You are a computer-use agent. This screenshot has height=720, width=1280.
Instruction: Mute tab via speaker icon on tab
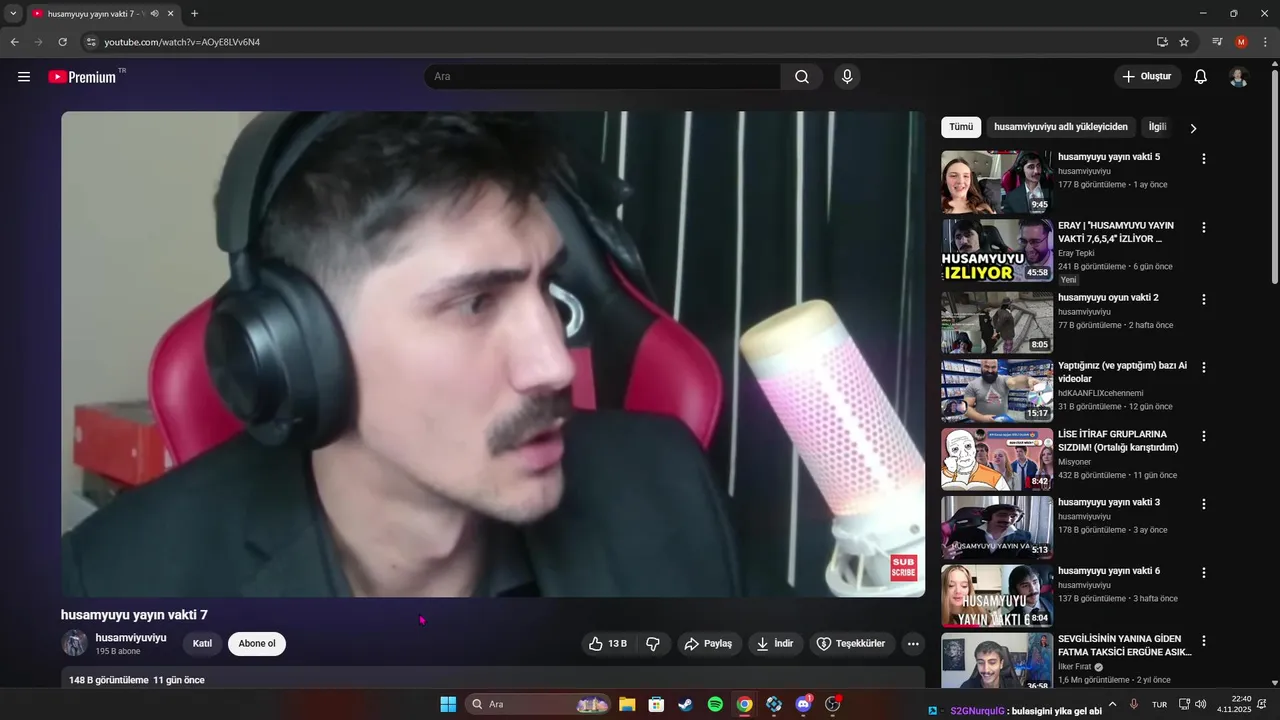point(154,14)
